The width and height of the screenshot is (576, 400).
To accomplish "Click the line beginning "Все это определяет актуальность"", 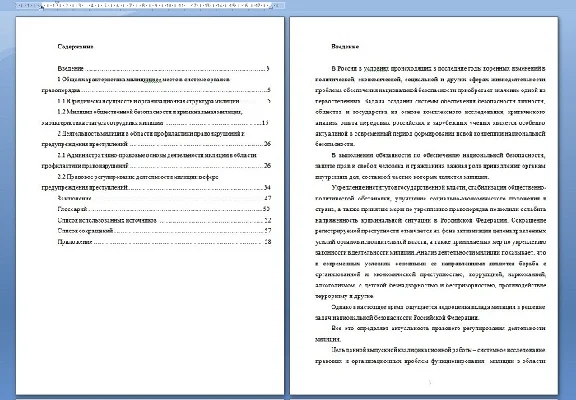I will pos(439,328).
